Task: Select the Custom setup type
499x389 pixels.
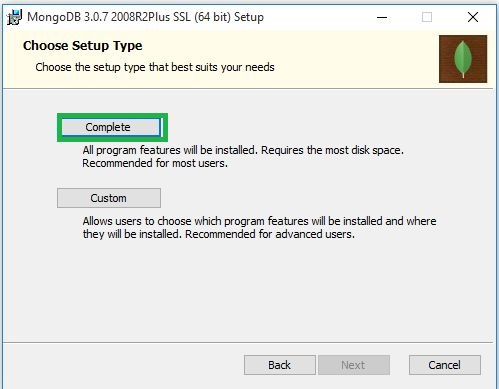Action: point(109,198)
